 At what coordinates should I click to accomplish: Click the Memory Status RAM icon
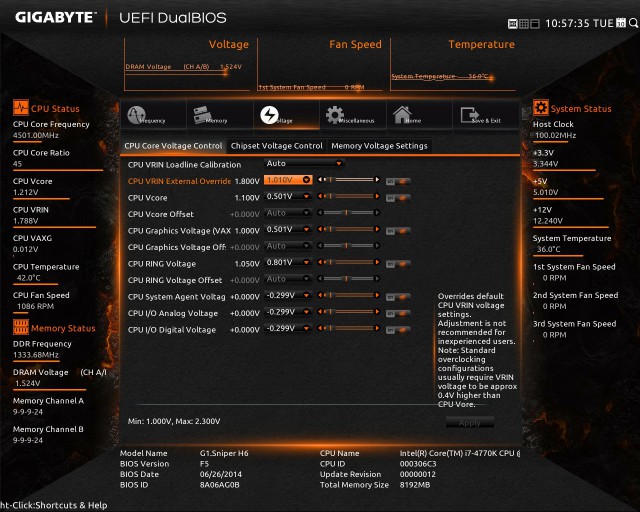pyautogui.click(x=21, y=327)
